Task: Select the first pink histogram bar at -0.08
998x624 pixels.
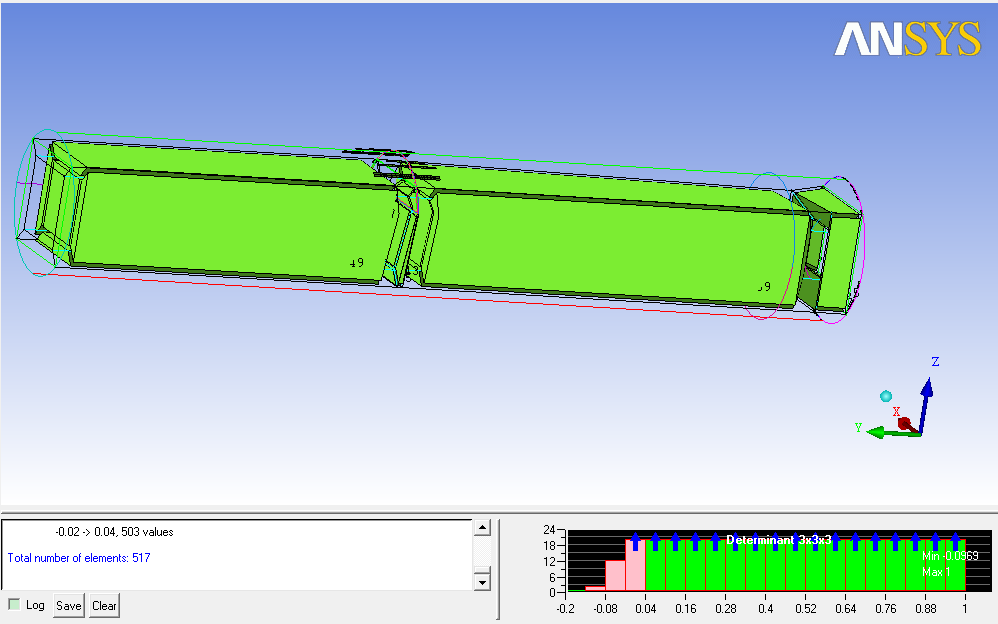Action: click(x=615, y=575)
